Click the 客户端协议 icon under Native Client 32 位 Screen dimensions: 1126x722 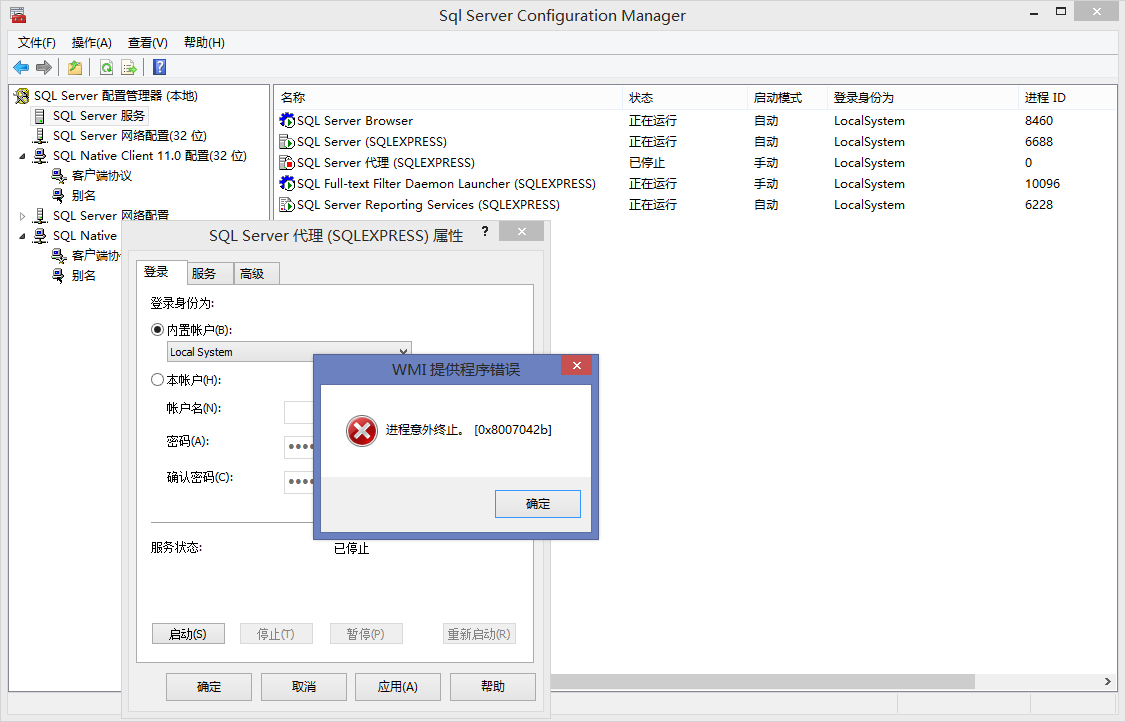[x=59, y=176]
